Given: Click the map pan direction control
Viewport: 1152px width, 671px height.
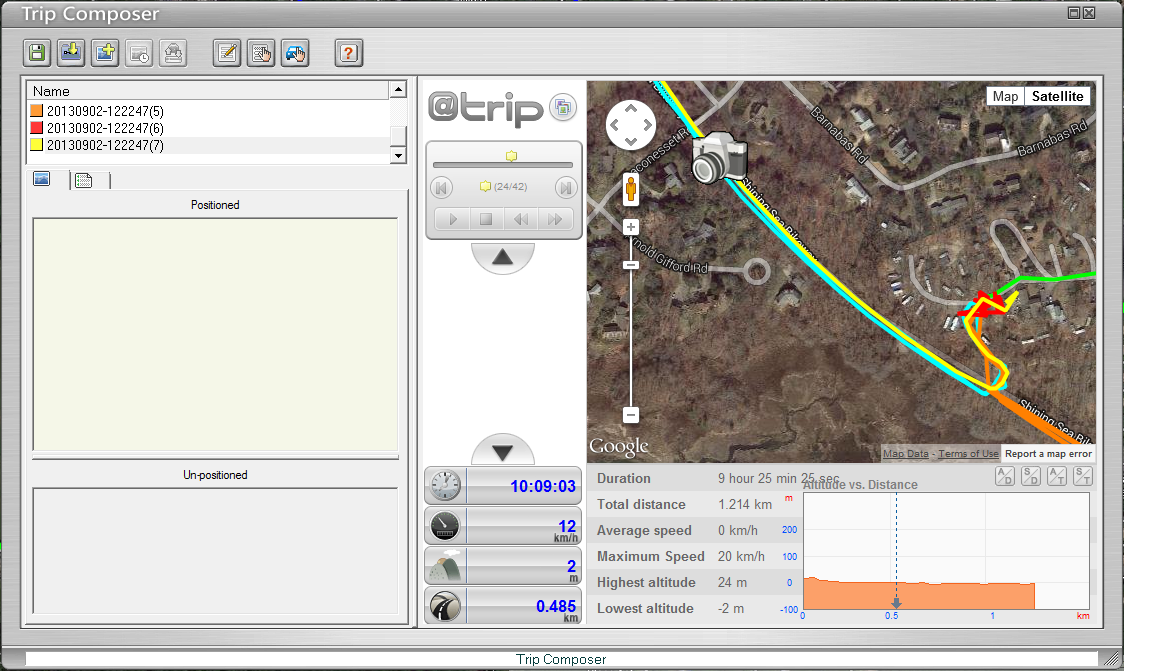Looking at the screenshot, I should click(x=630, y=126).
